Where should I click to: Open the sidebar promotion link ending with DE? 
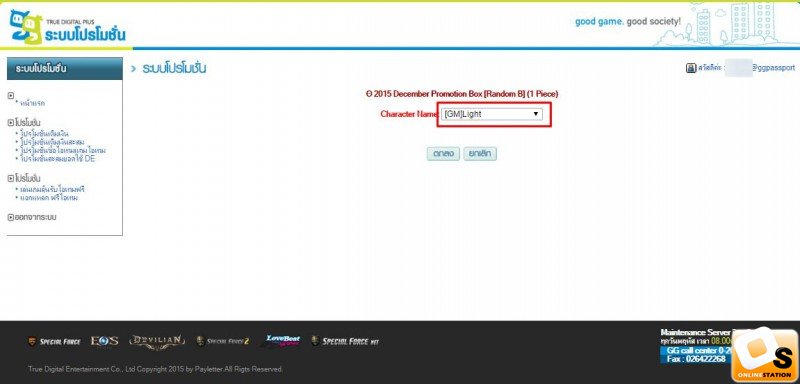coord(57,159)
